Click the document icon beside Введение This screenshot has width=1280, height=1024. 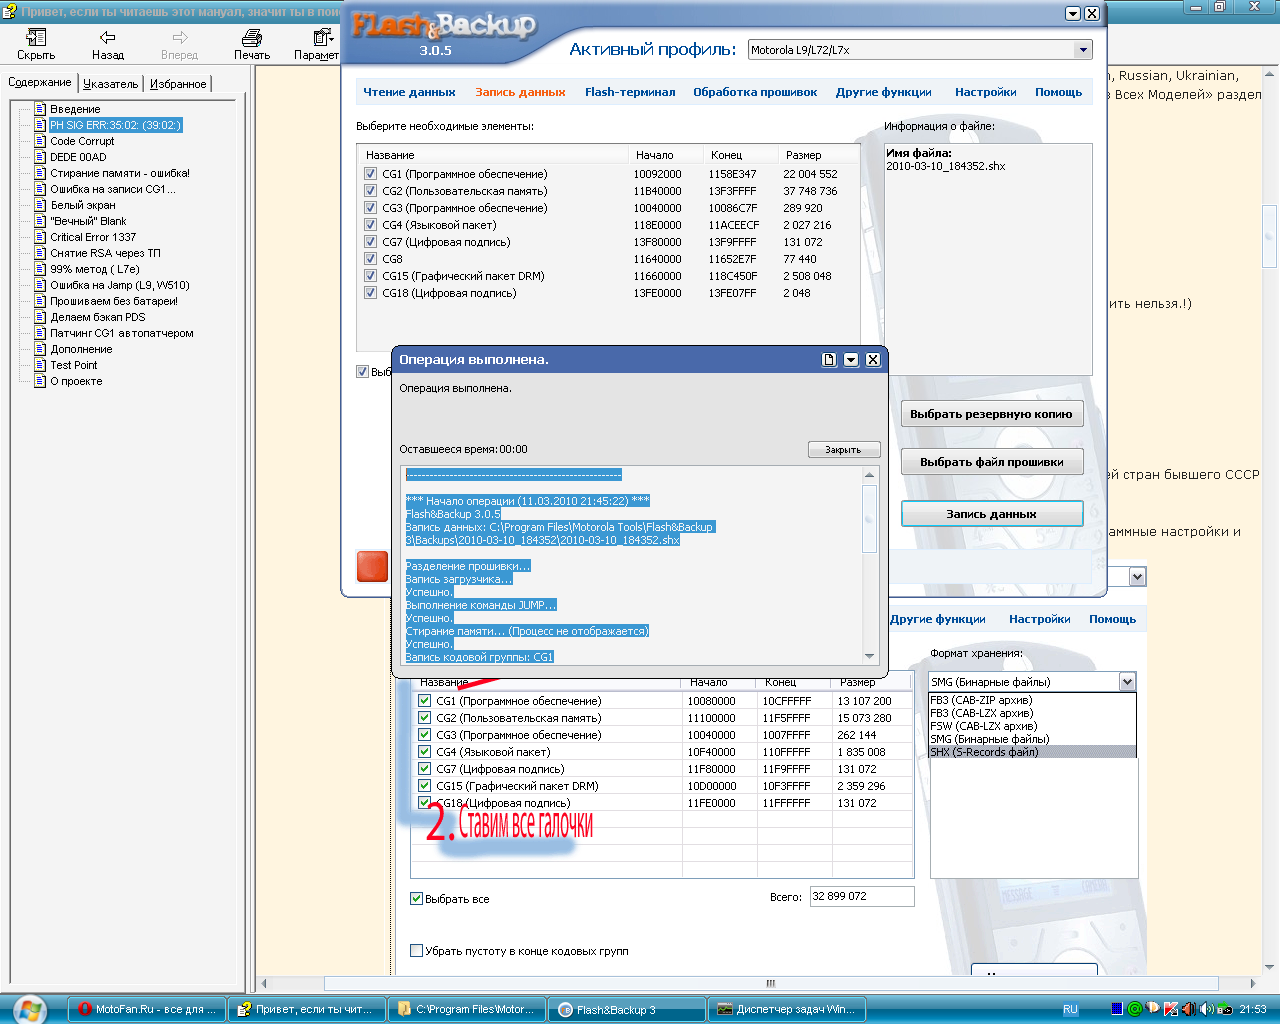(x=40, y=109)
